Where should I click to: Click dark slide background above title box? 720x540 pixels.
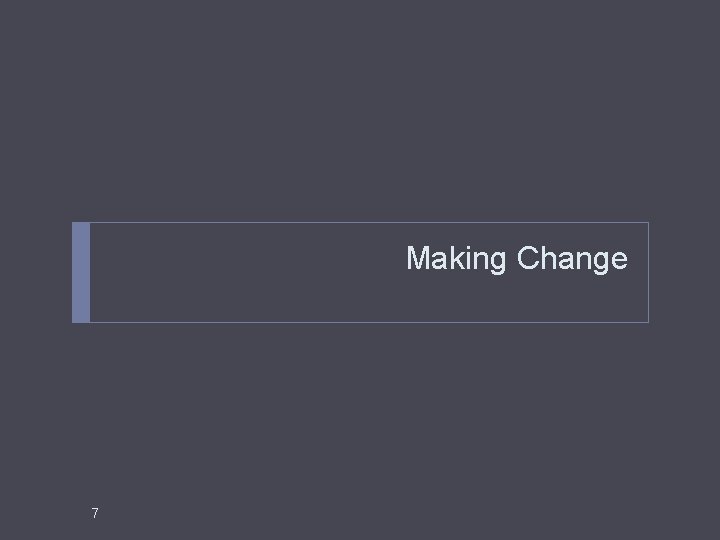360,110
